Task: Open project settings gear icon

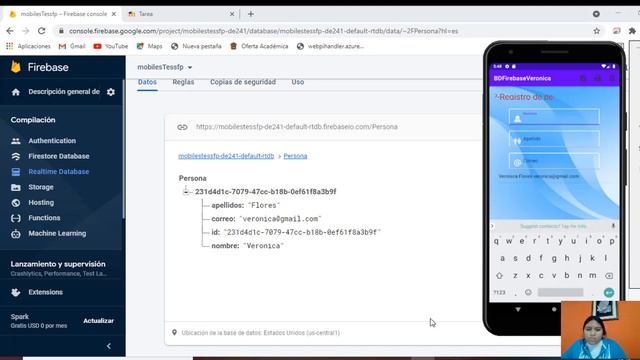Action: pos(111,92)
